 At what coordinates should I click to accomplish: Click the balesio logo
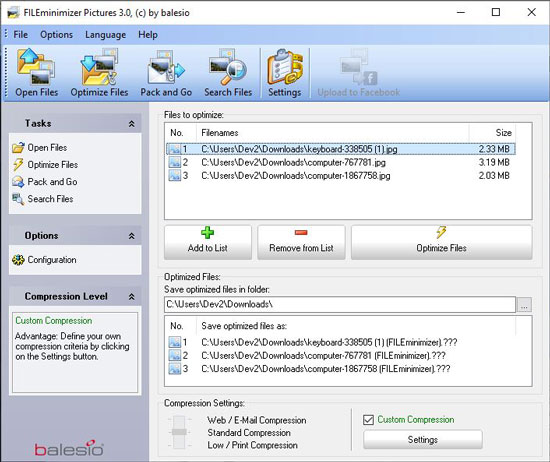tap(69, 448)
